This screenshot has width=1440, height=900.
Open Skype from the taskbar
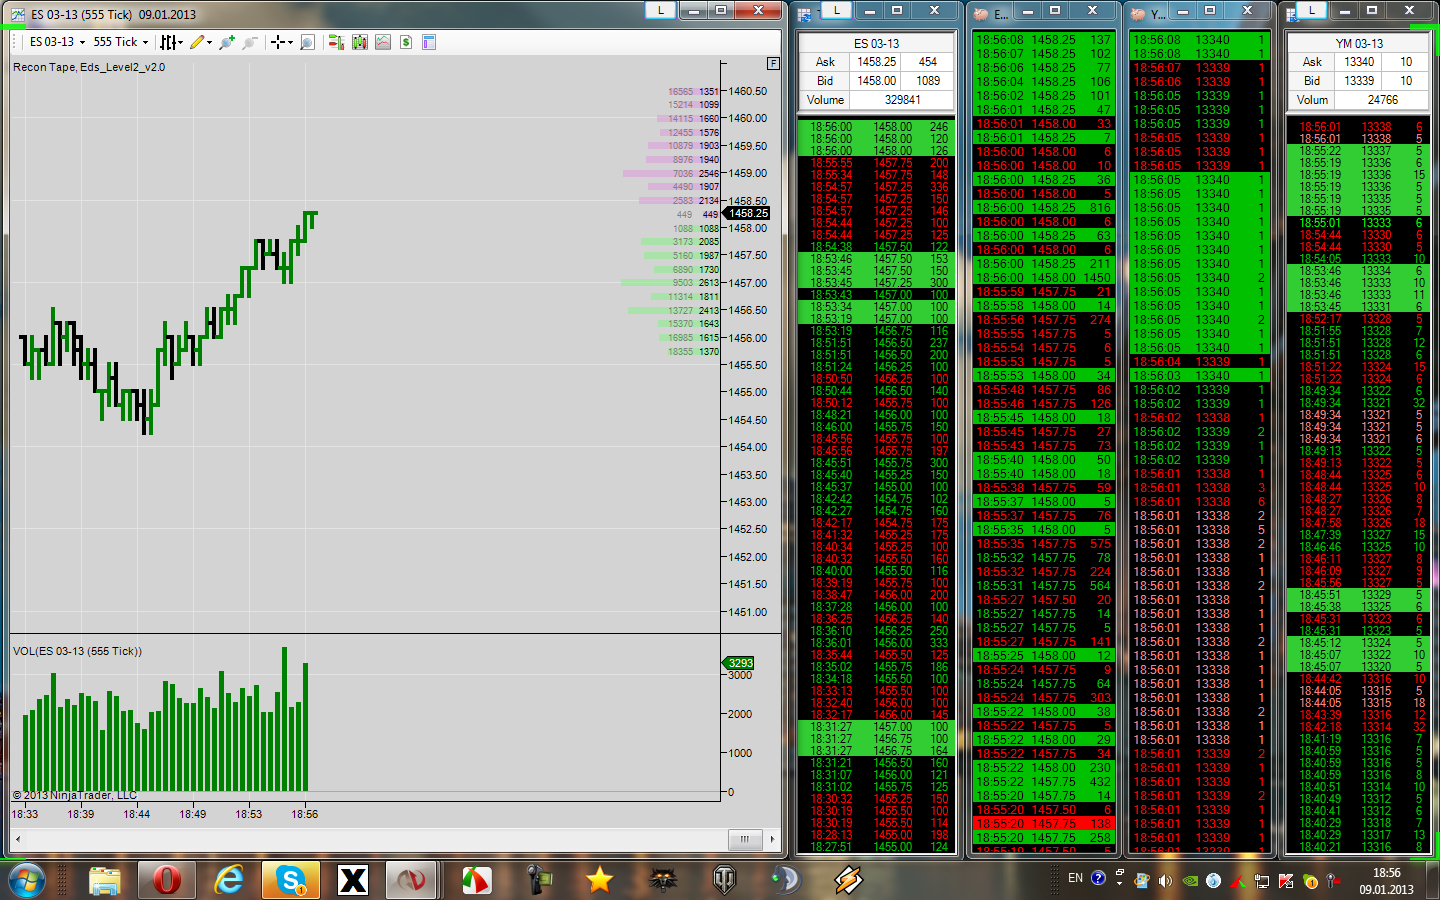point(291,880)
